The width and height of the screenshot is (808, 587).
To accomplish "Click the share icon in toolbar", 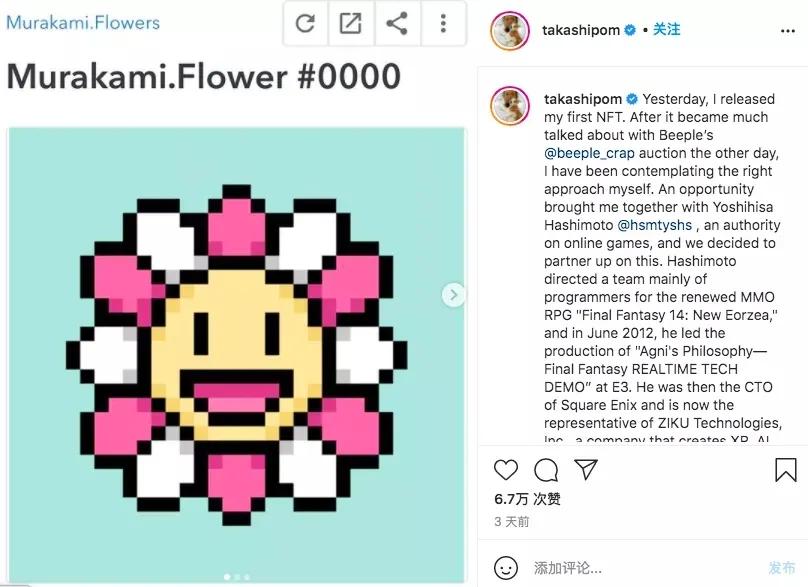I will [397, 24].
